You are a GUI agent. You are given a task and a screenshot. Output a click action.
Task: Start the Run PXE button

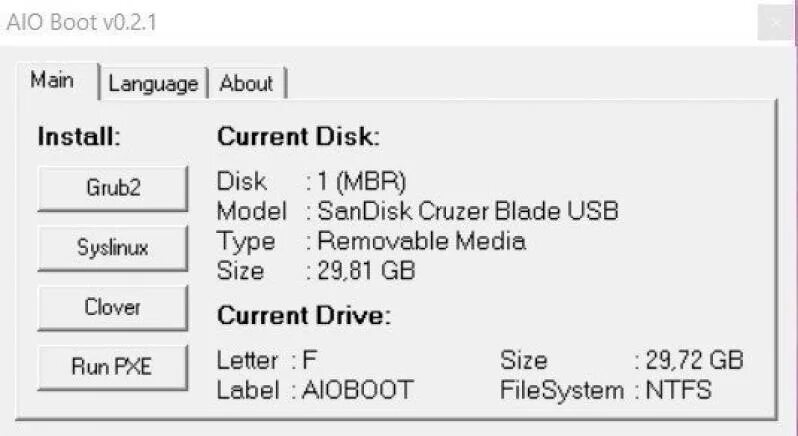112,367
